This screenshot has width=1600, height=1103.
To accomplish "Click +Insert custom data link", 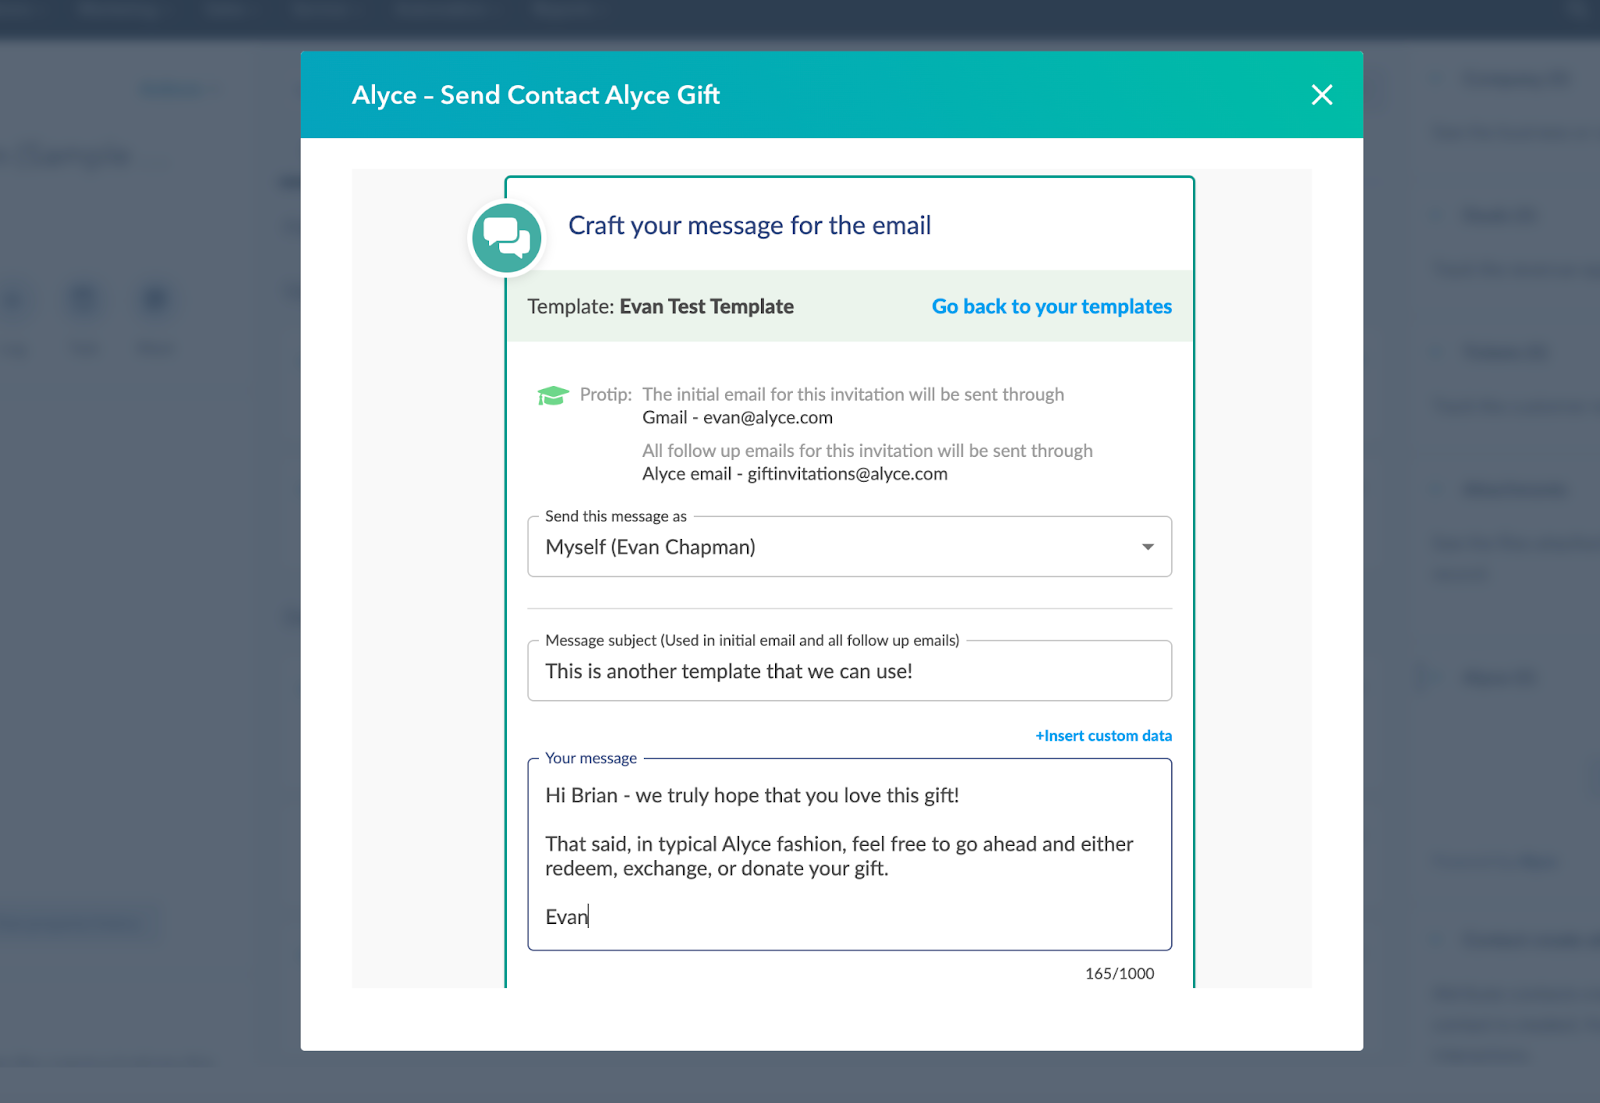I will 1103,736.
